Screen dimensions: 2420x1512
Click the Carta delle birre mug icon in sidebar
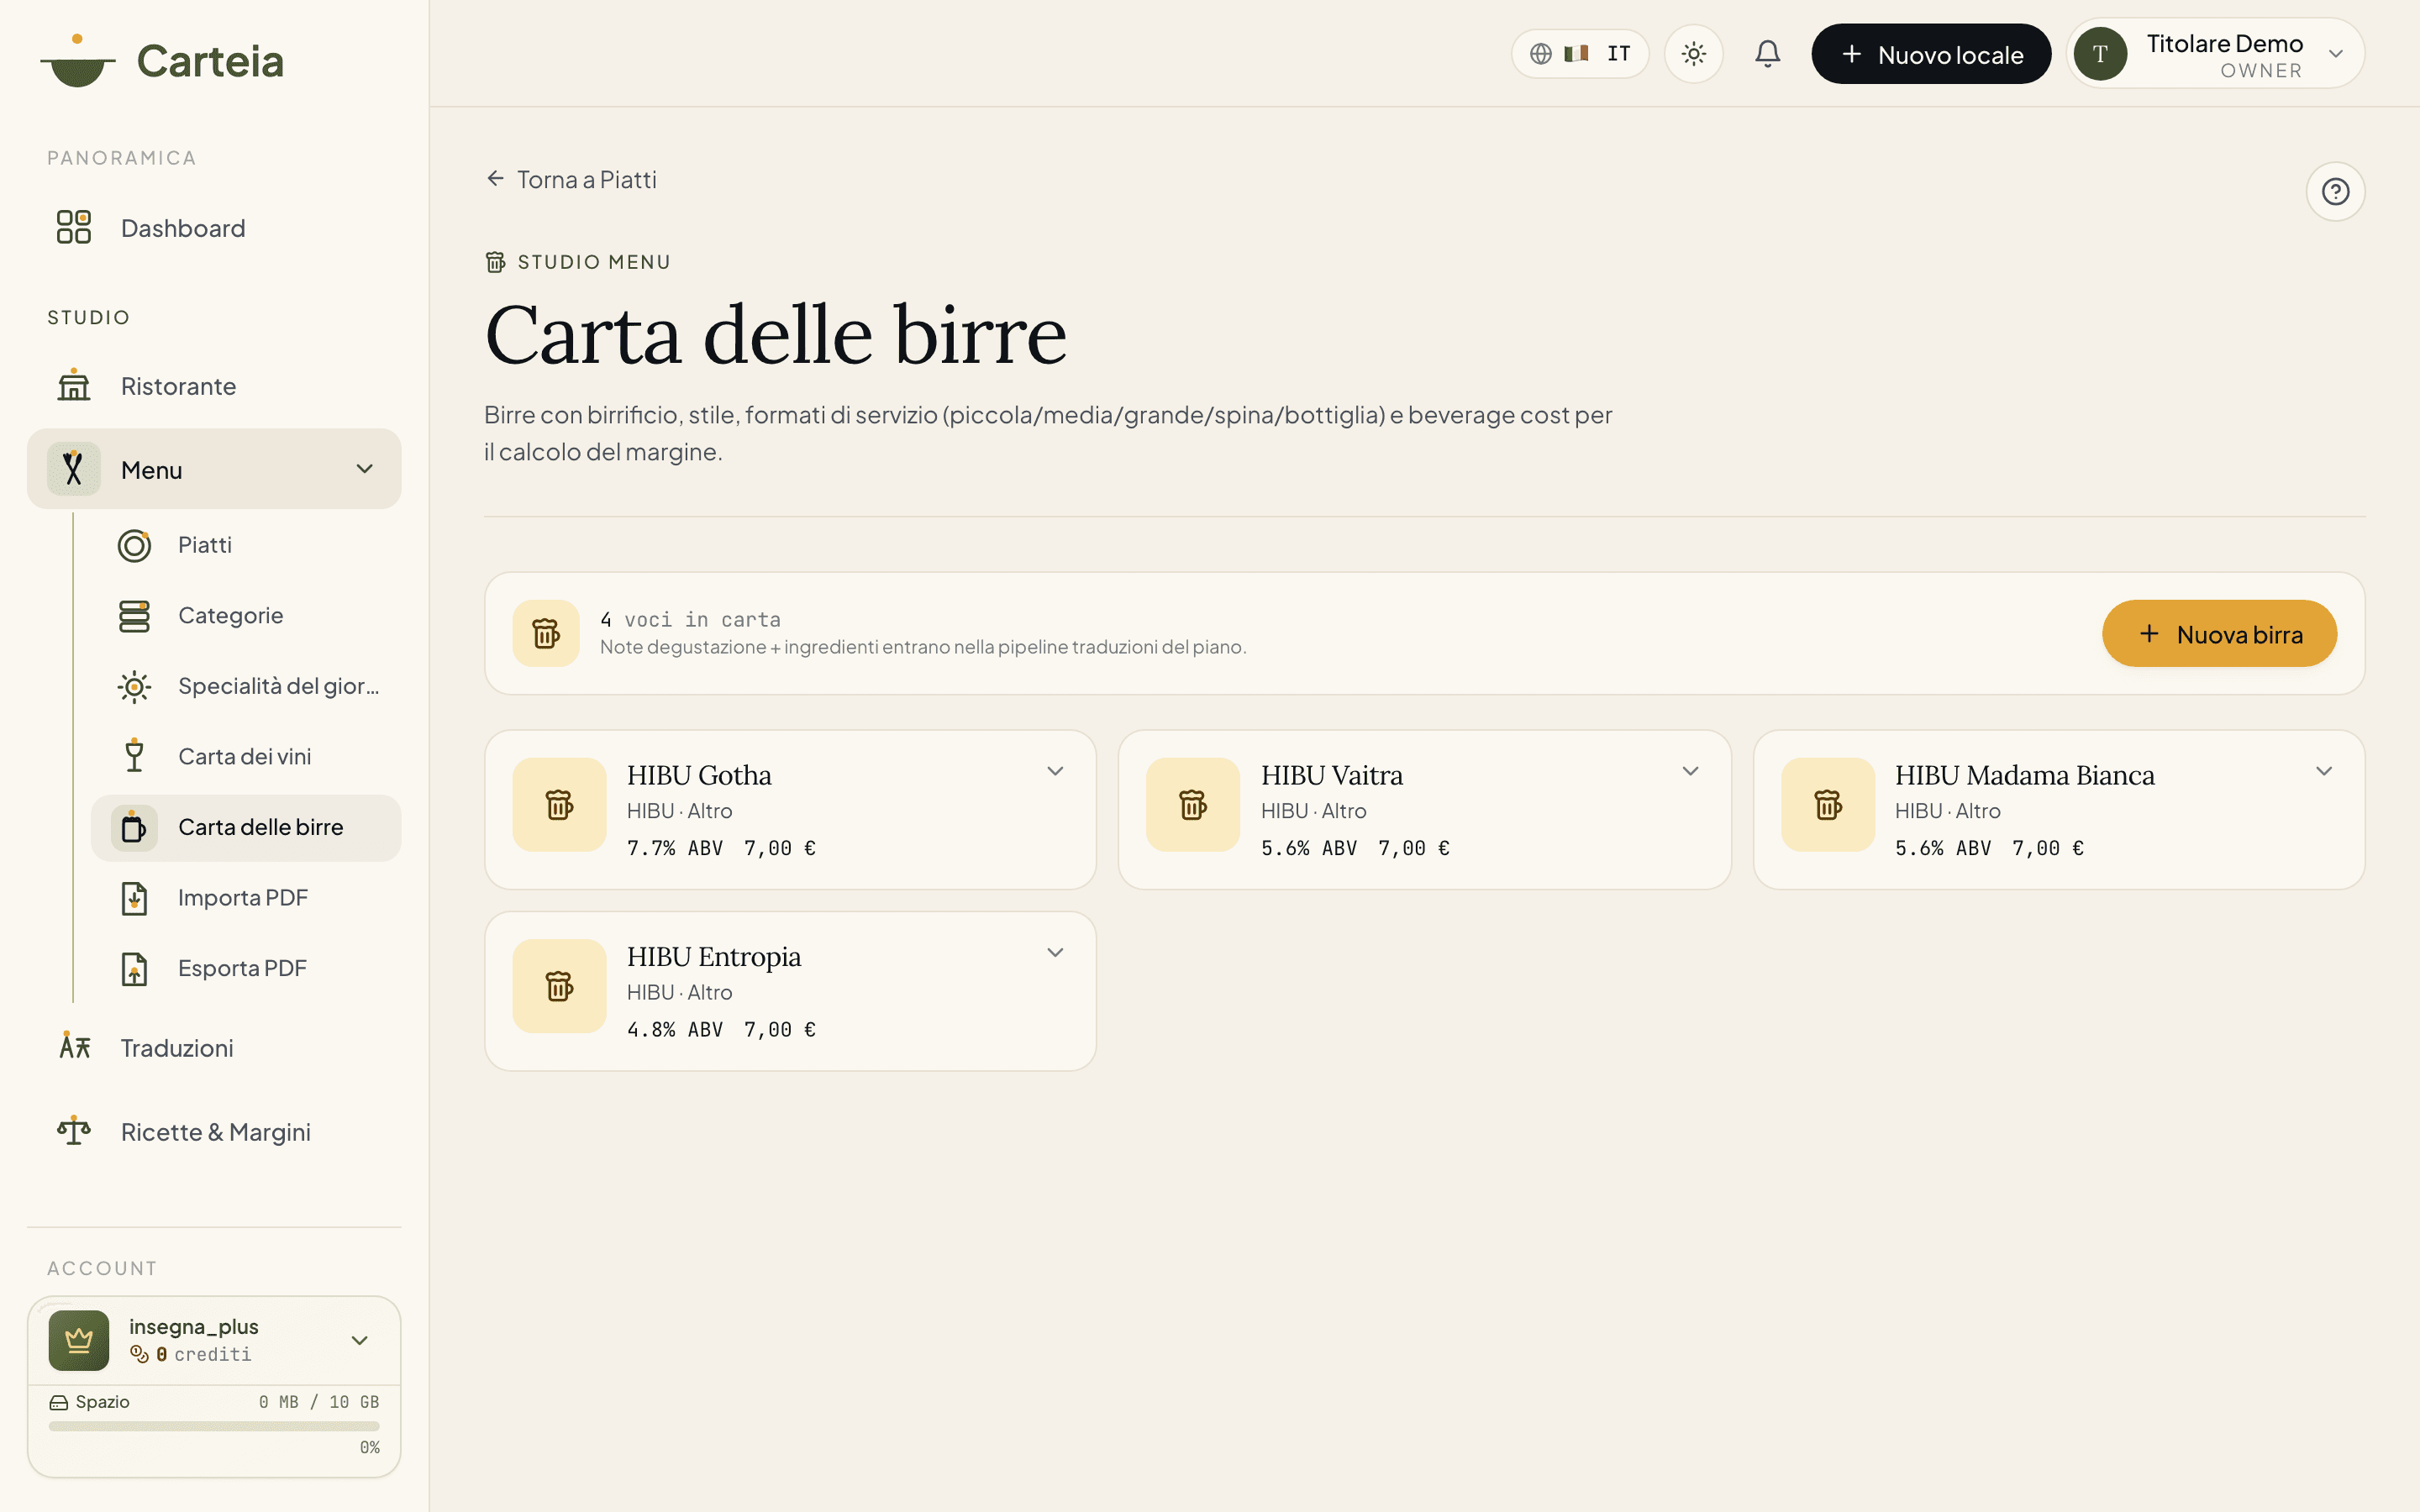click(x=134, y=827)
